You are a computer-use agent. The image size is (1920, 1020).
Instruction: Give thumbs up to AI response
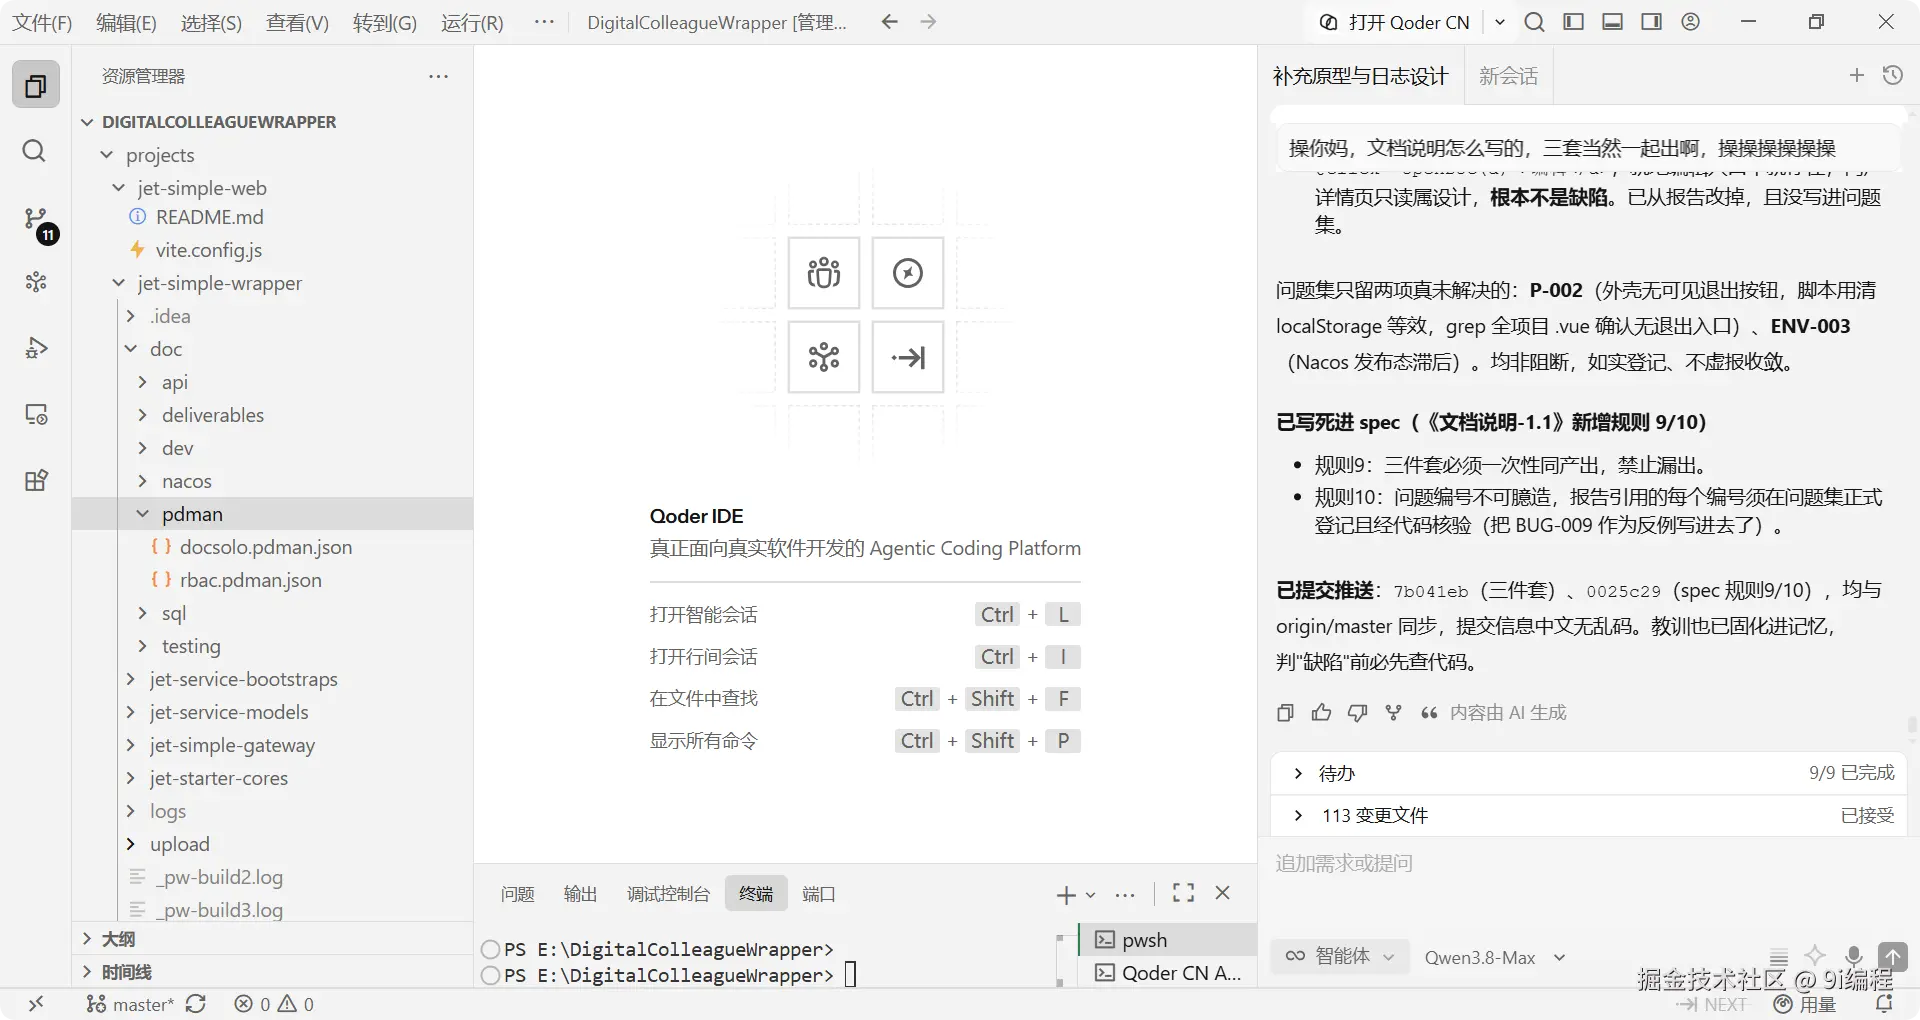[1321, 713]
